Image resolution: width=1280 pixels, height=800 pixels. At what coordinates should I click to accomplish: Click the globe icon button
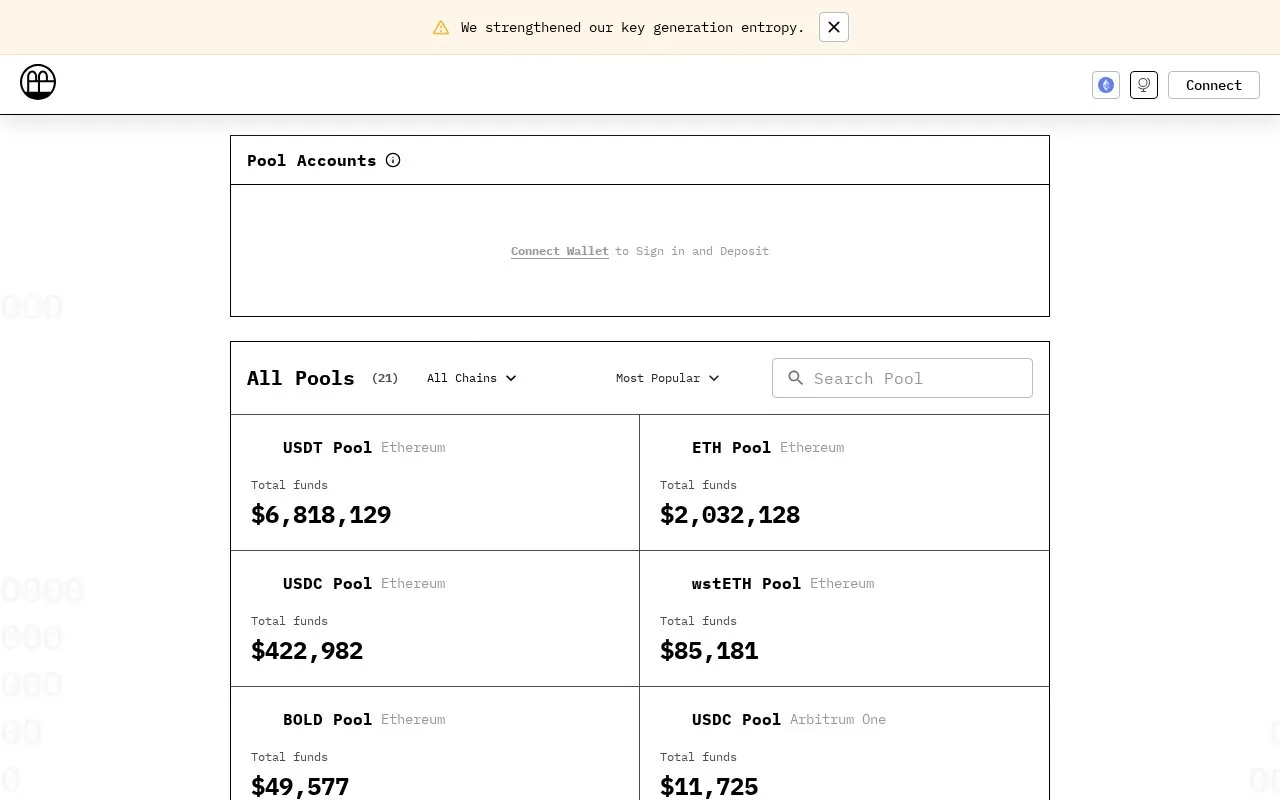pos(1144,85)
